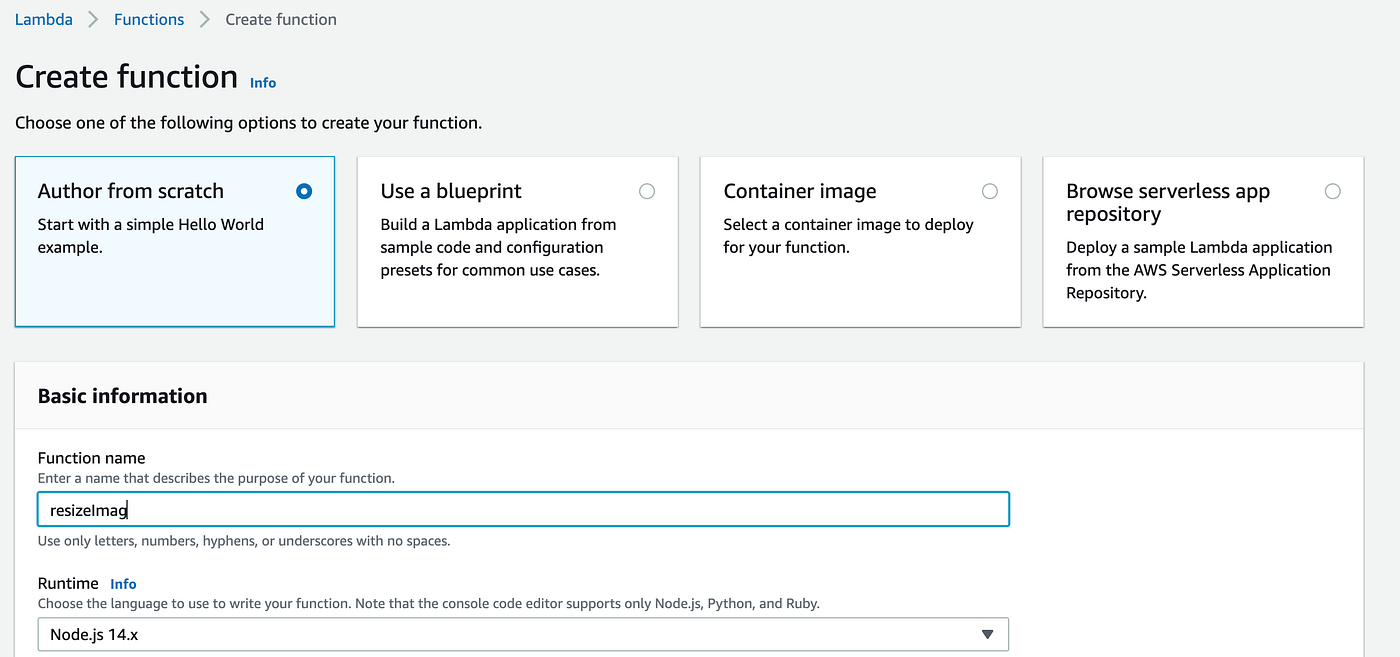Click the Basic information section header
This screenshot has height=657, width=1400.
[123, 396]
